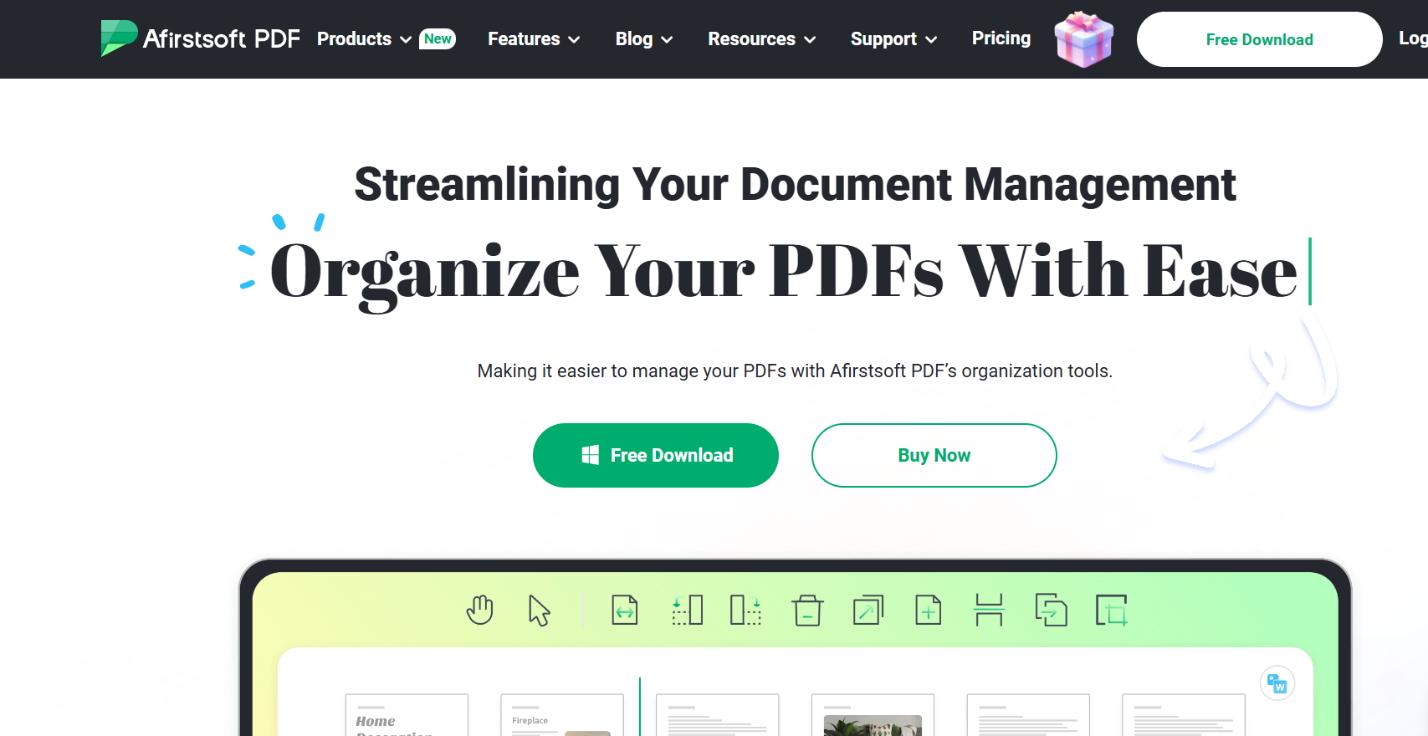Open the gift box promotion icon
The height and width of the screenshot is (736, 1428).
coord(1084,39)
